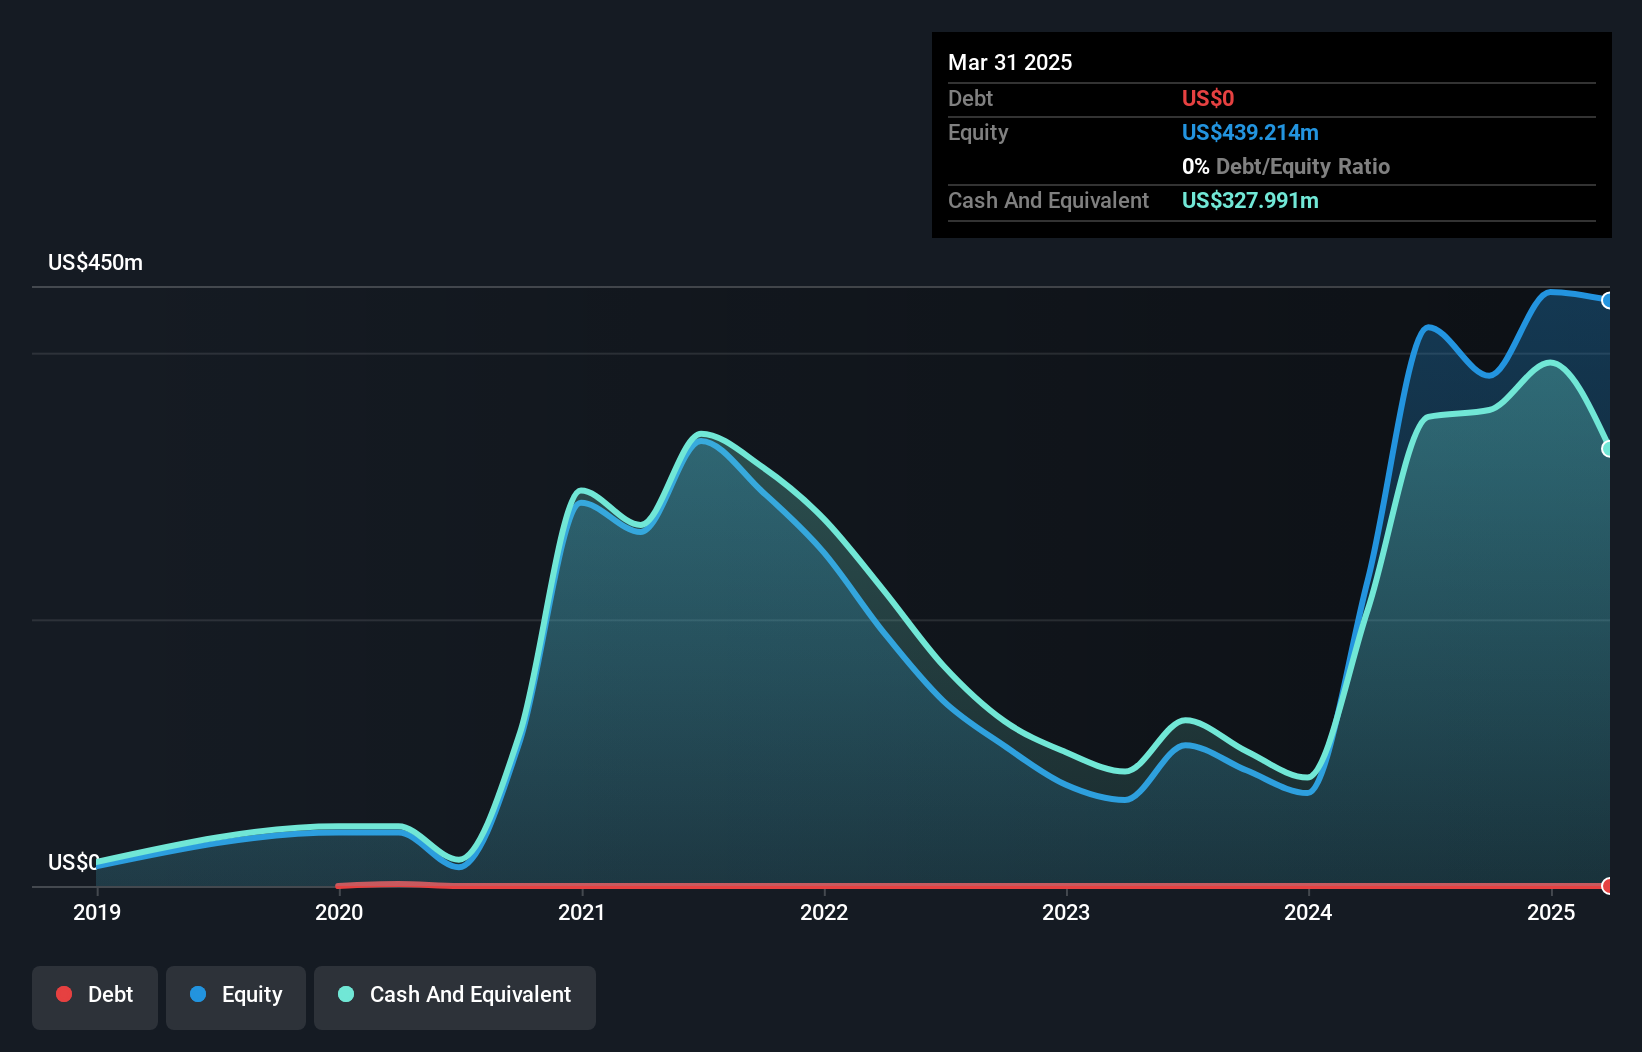Click the US$439.214m equity value
This screenshot has width=1642, height=1052.
click(1250, 132)
